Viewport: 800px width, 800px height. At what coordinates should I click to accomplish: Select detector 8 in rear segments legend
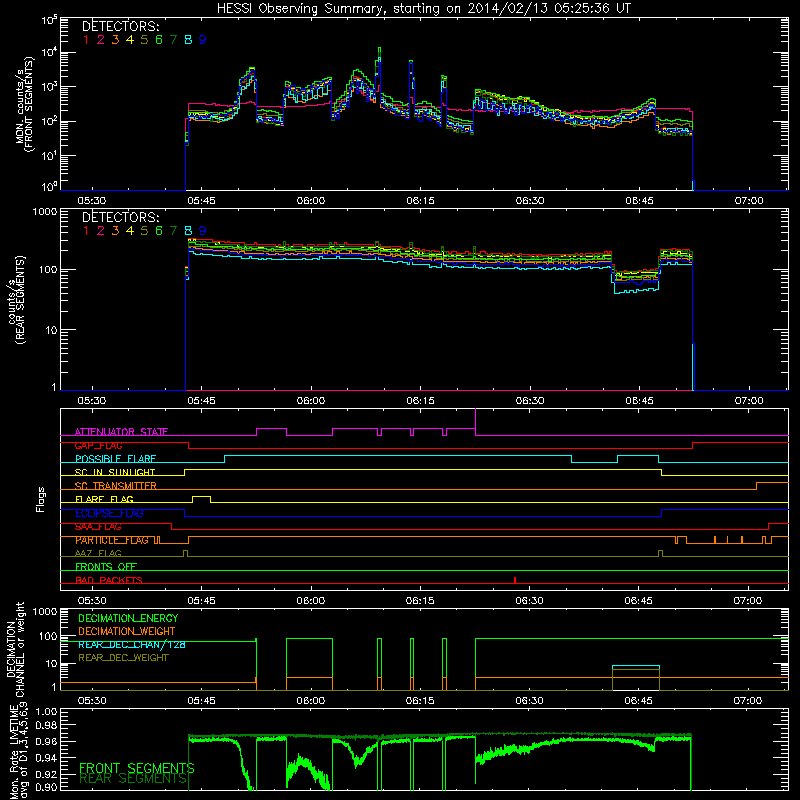tap(188, 231)
